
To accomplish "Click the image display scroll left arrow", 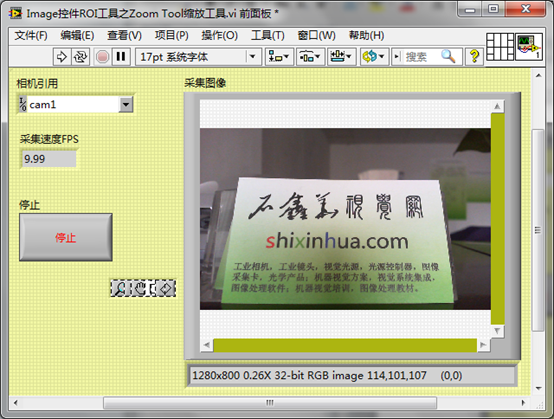I will (x=207, y=345).
